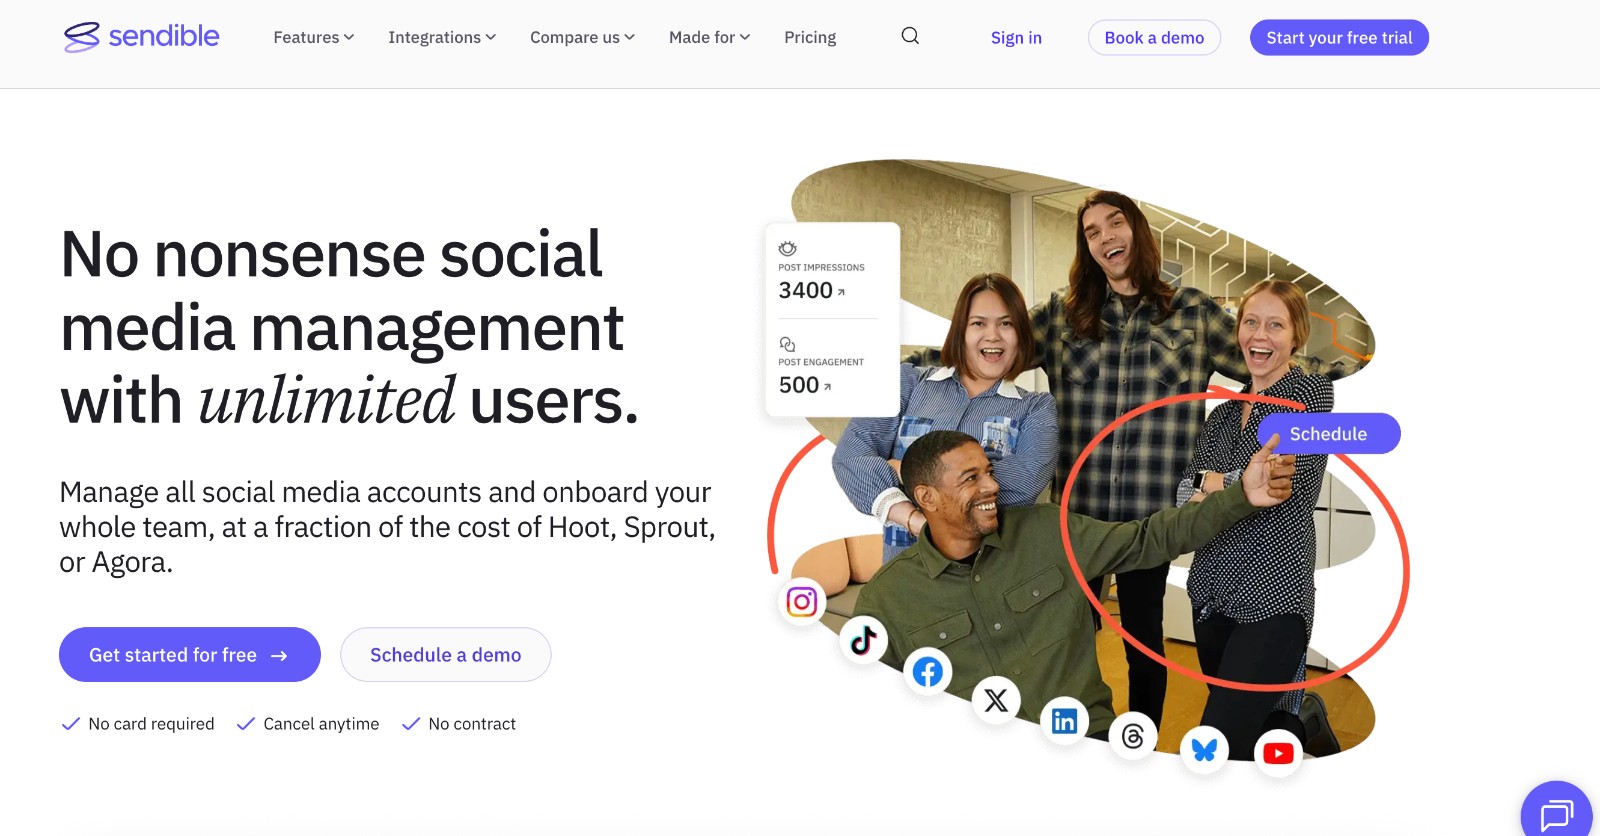Click the X (Twitter) icon
The image size is (1600, 836).
tap(996, 700)
